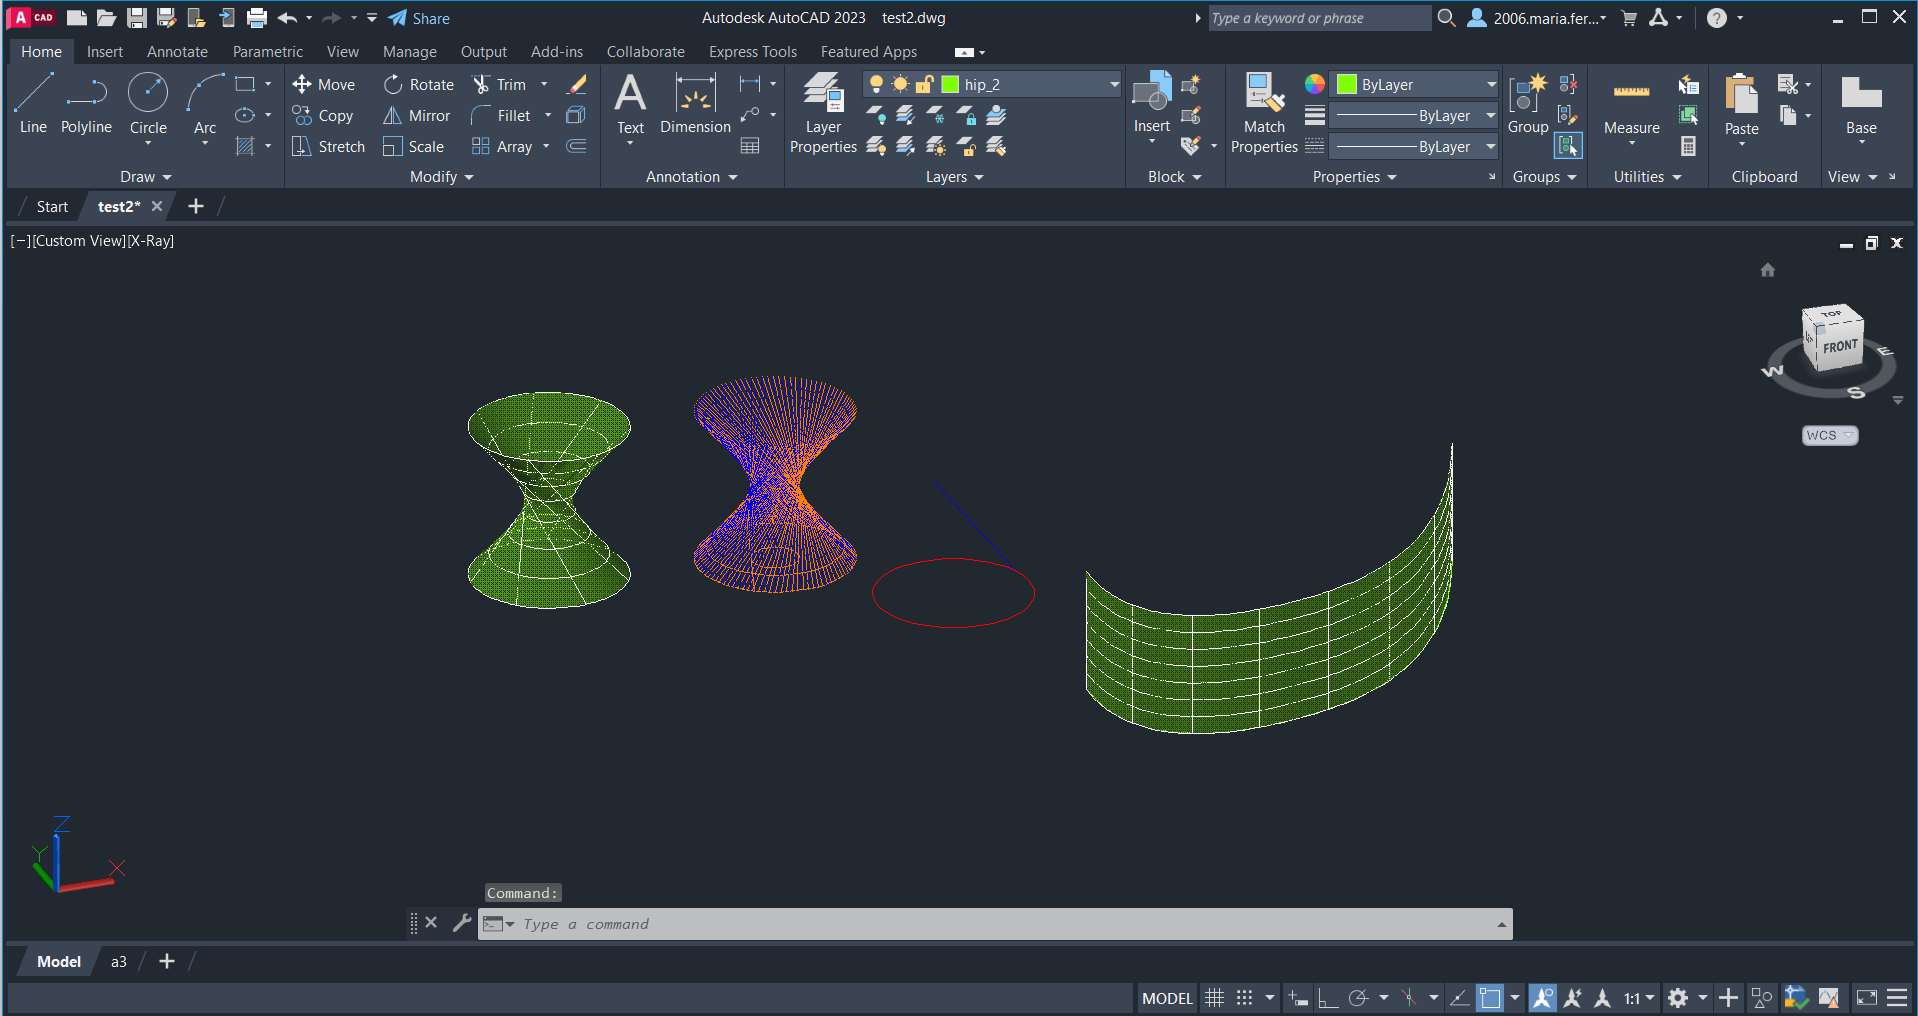Image resolution: width=1918 pixels, height=1016 pixels.
Task: Toggle the drawing grid display in status bar
Action: point(1214,998)
